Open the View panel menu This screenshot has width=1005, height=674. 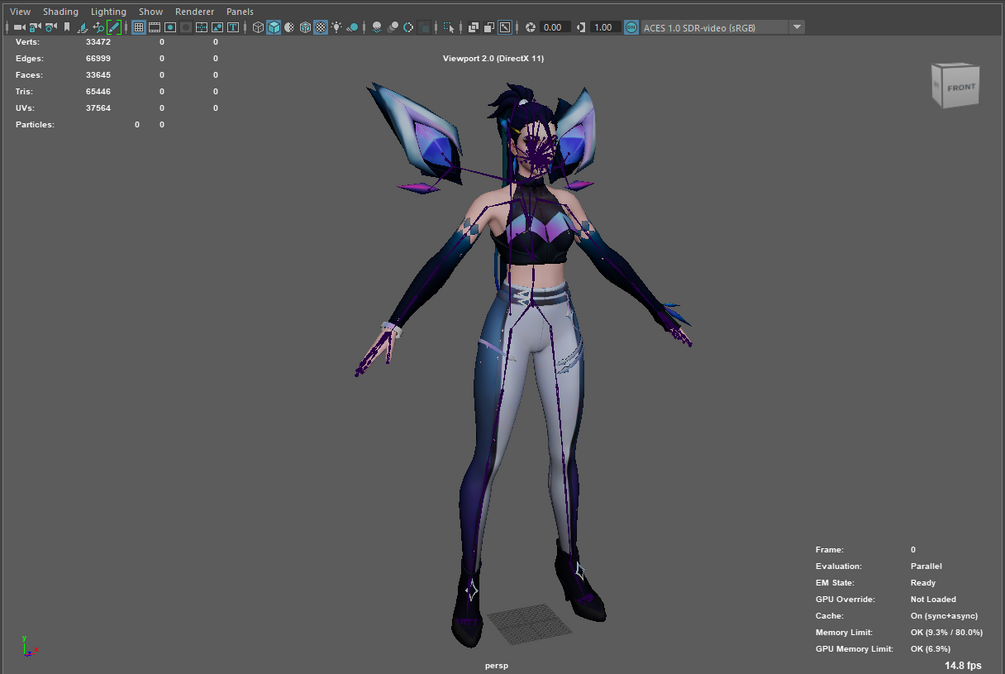[20, 12]
